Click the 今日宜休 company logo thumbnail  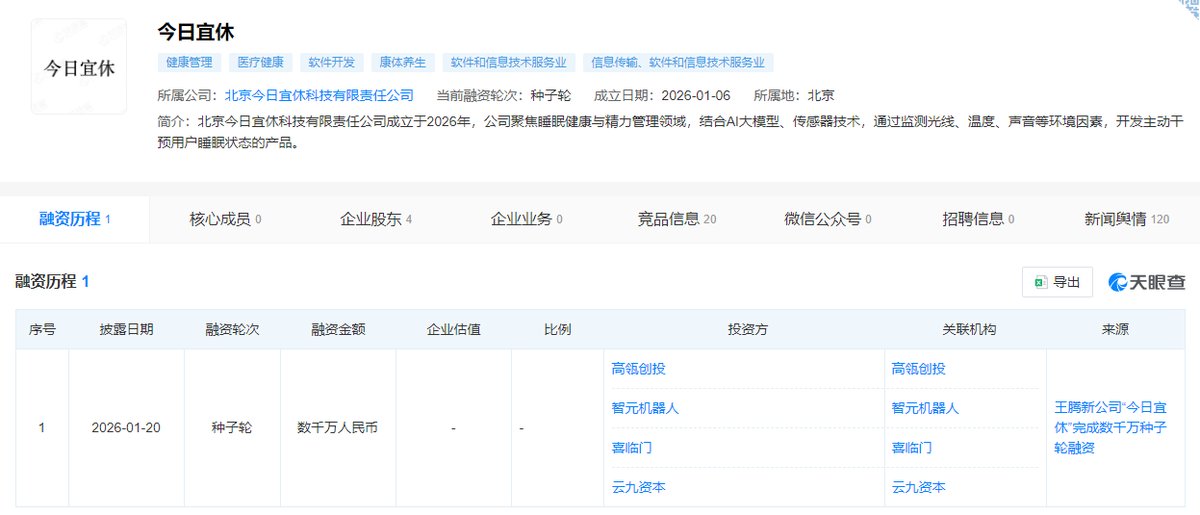click(x=80, y=68)
